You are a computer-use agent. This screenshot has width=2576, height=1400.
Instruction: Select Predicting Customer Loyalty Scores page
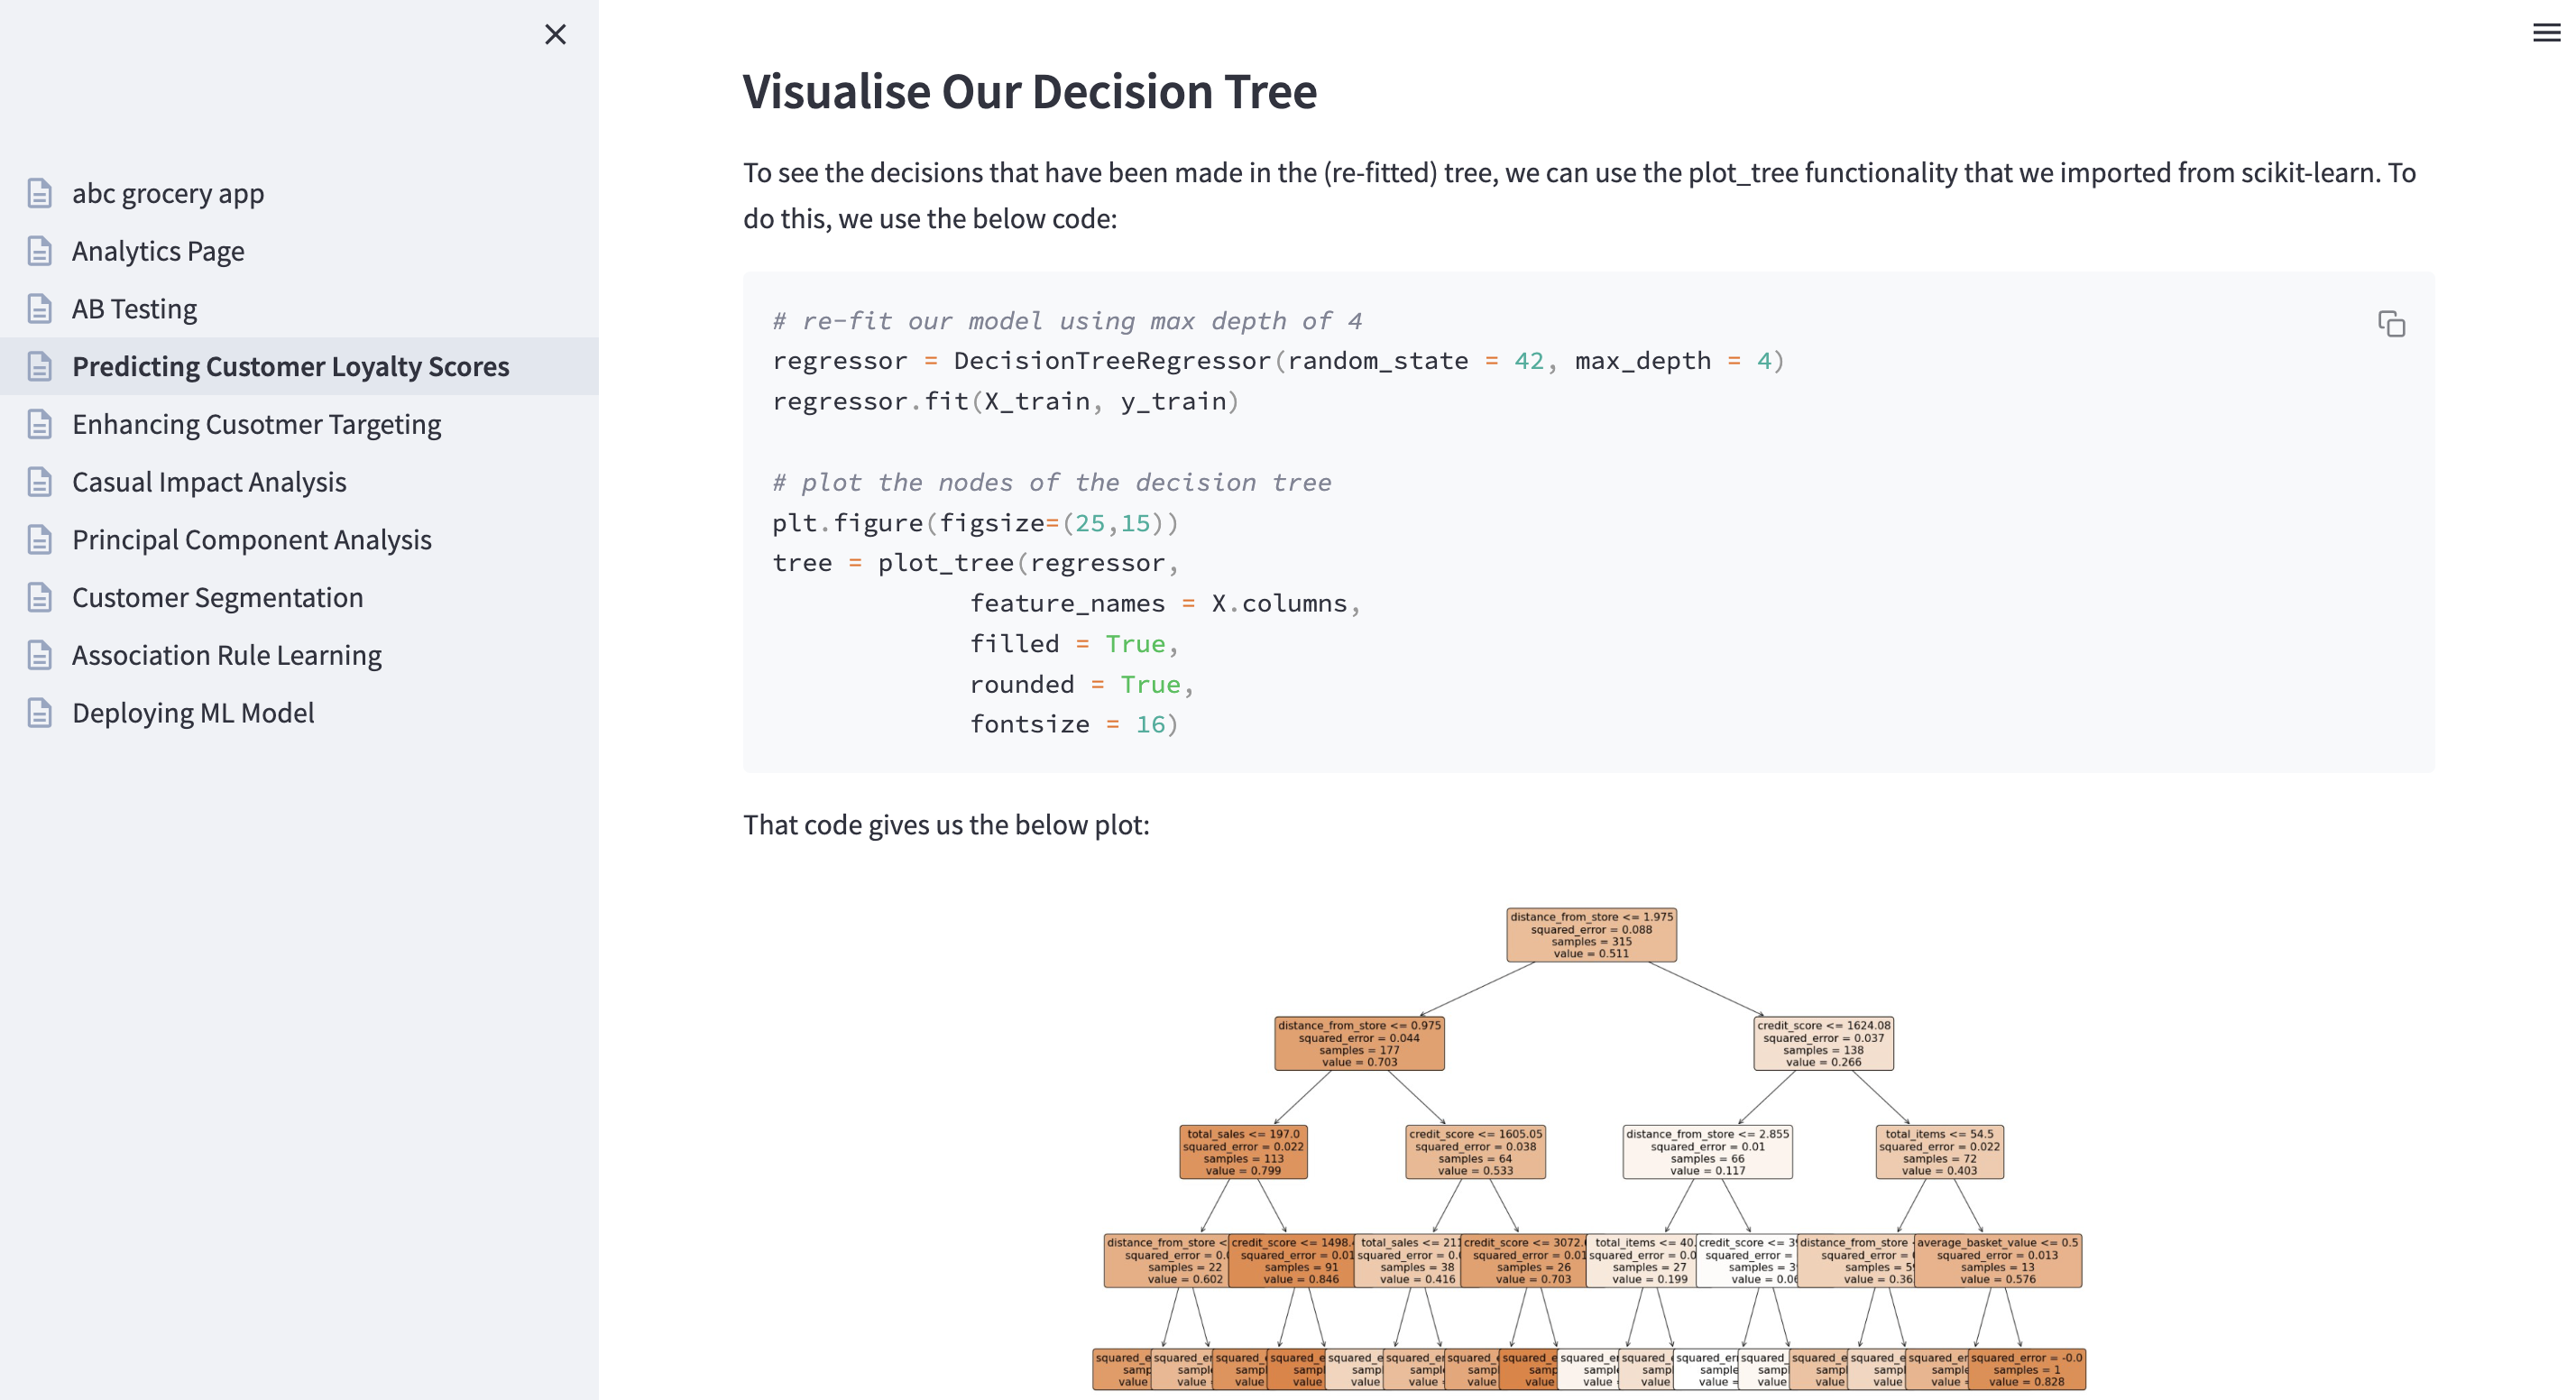coord(290,367)
